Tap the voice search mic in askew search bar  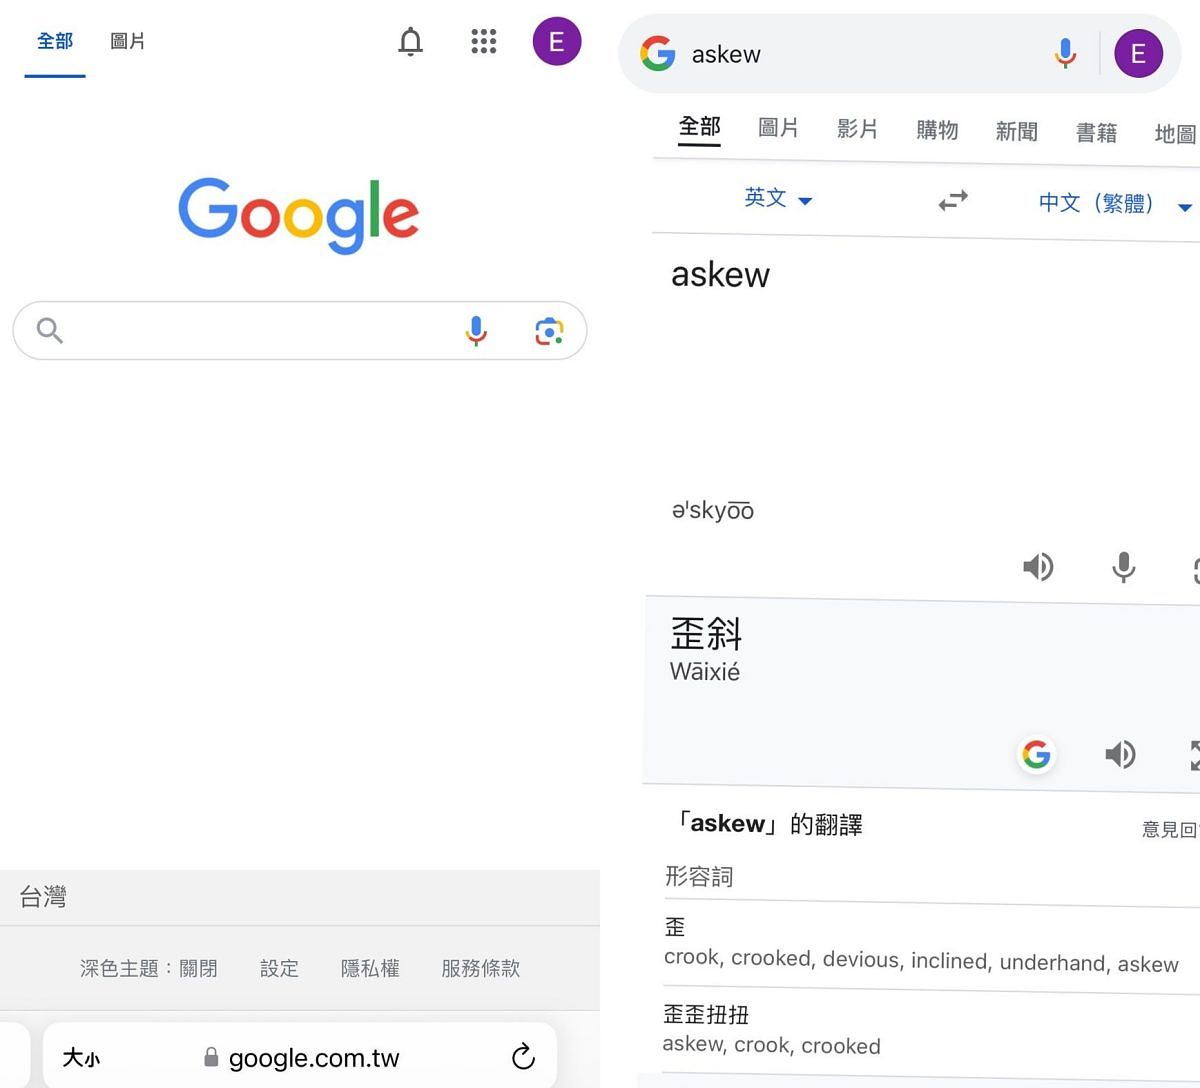tap(1065, 53)
